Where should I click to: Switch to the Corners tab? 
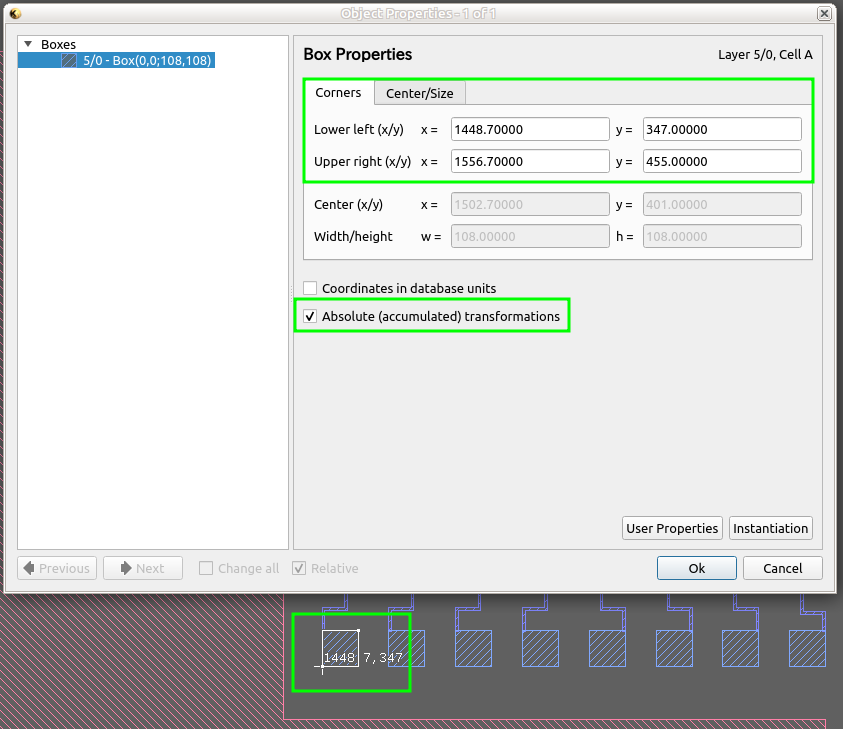(338, 93)
